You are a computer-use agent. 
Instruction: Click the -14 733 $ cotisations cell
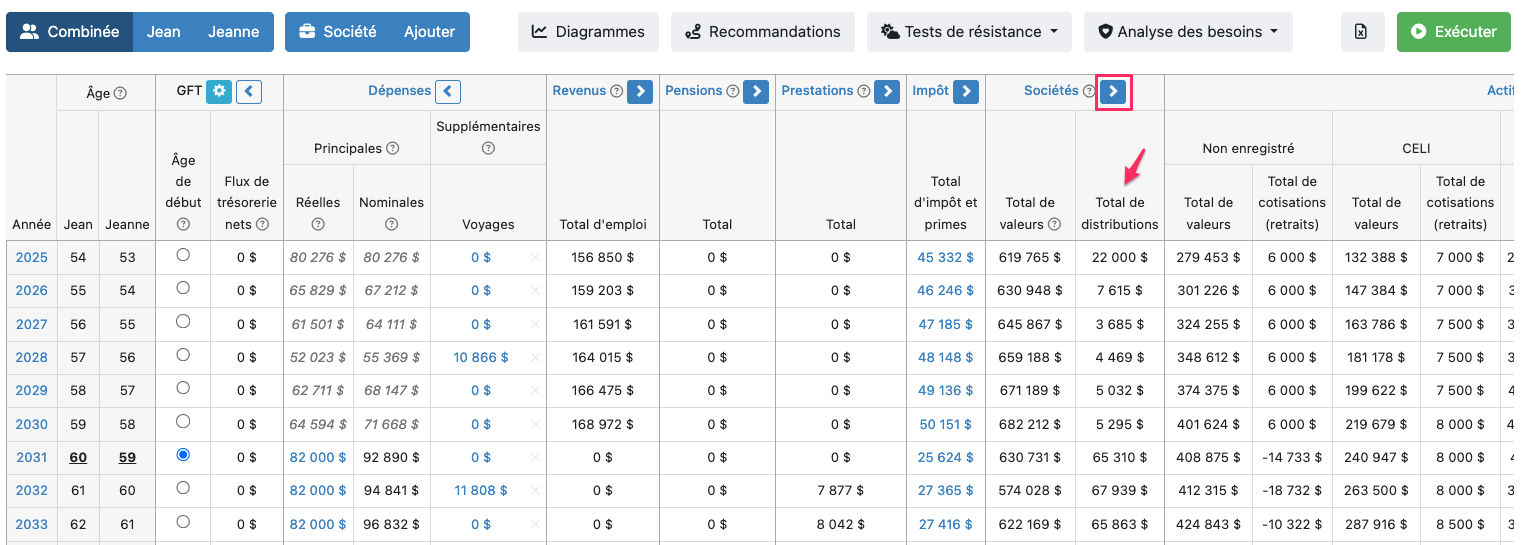(x=1292, y=457)
